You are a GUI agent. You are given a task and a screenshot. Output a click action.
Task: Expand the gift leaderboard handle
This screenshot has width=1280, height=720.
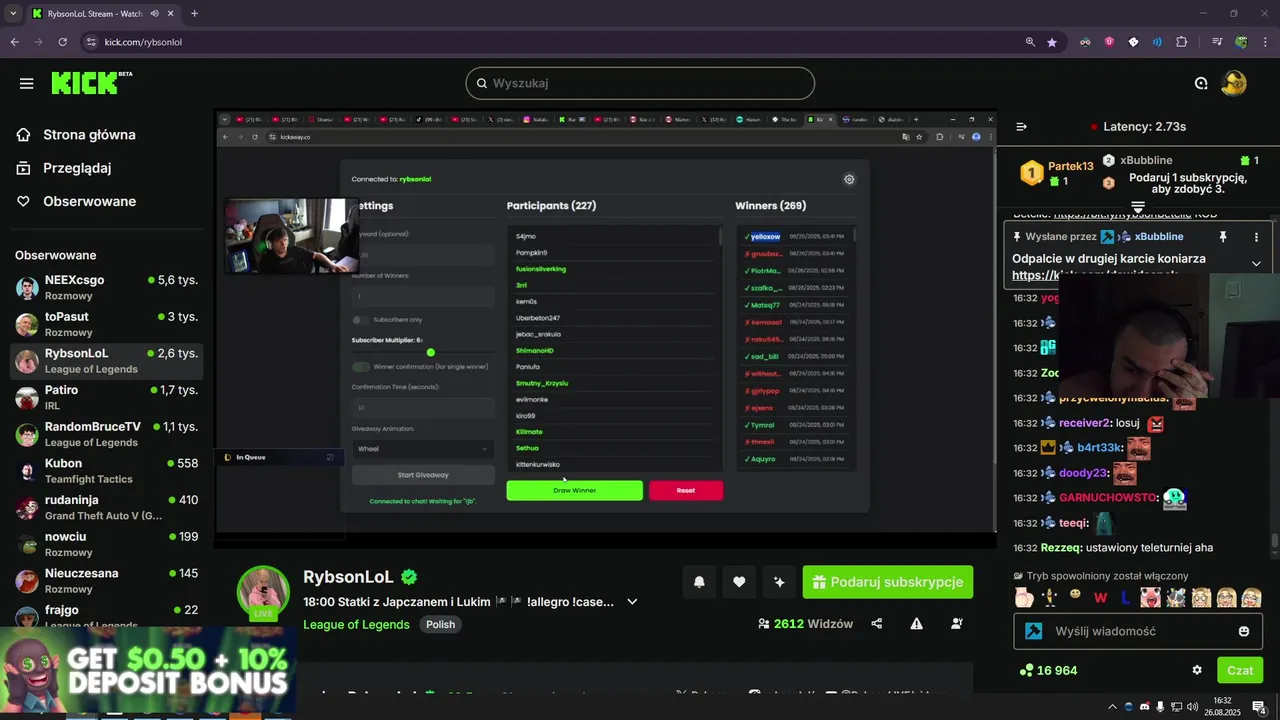[1138, 206]
